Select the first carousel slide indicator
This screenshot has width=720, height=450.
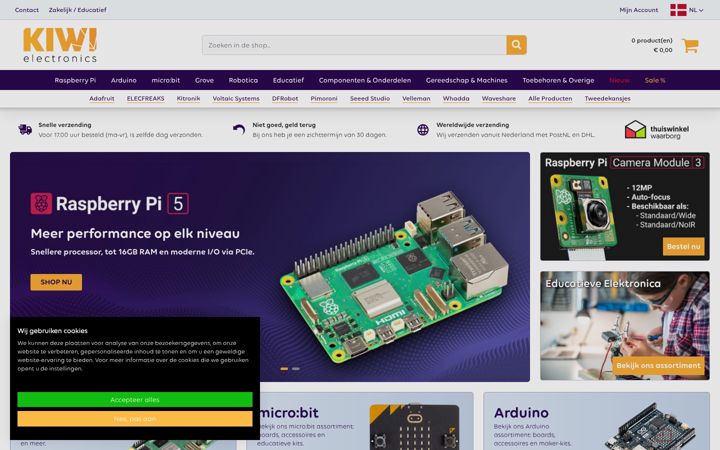coord(284,369)
